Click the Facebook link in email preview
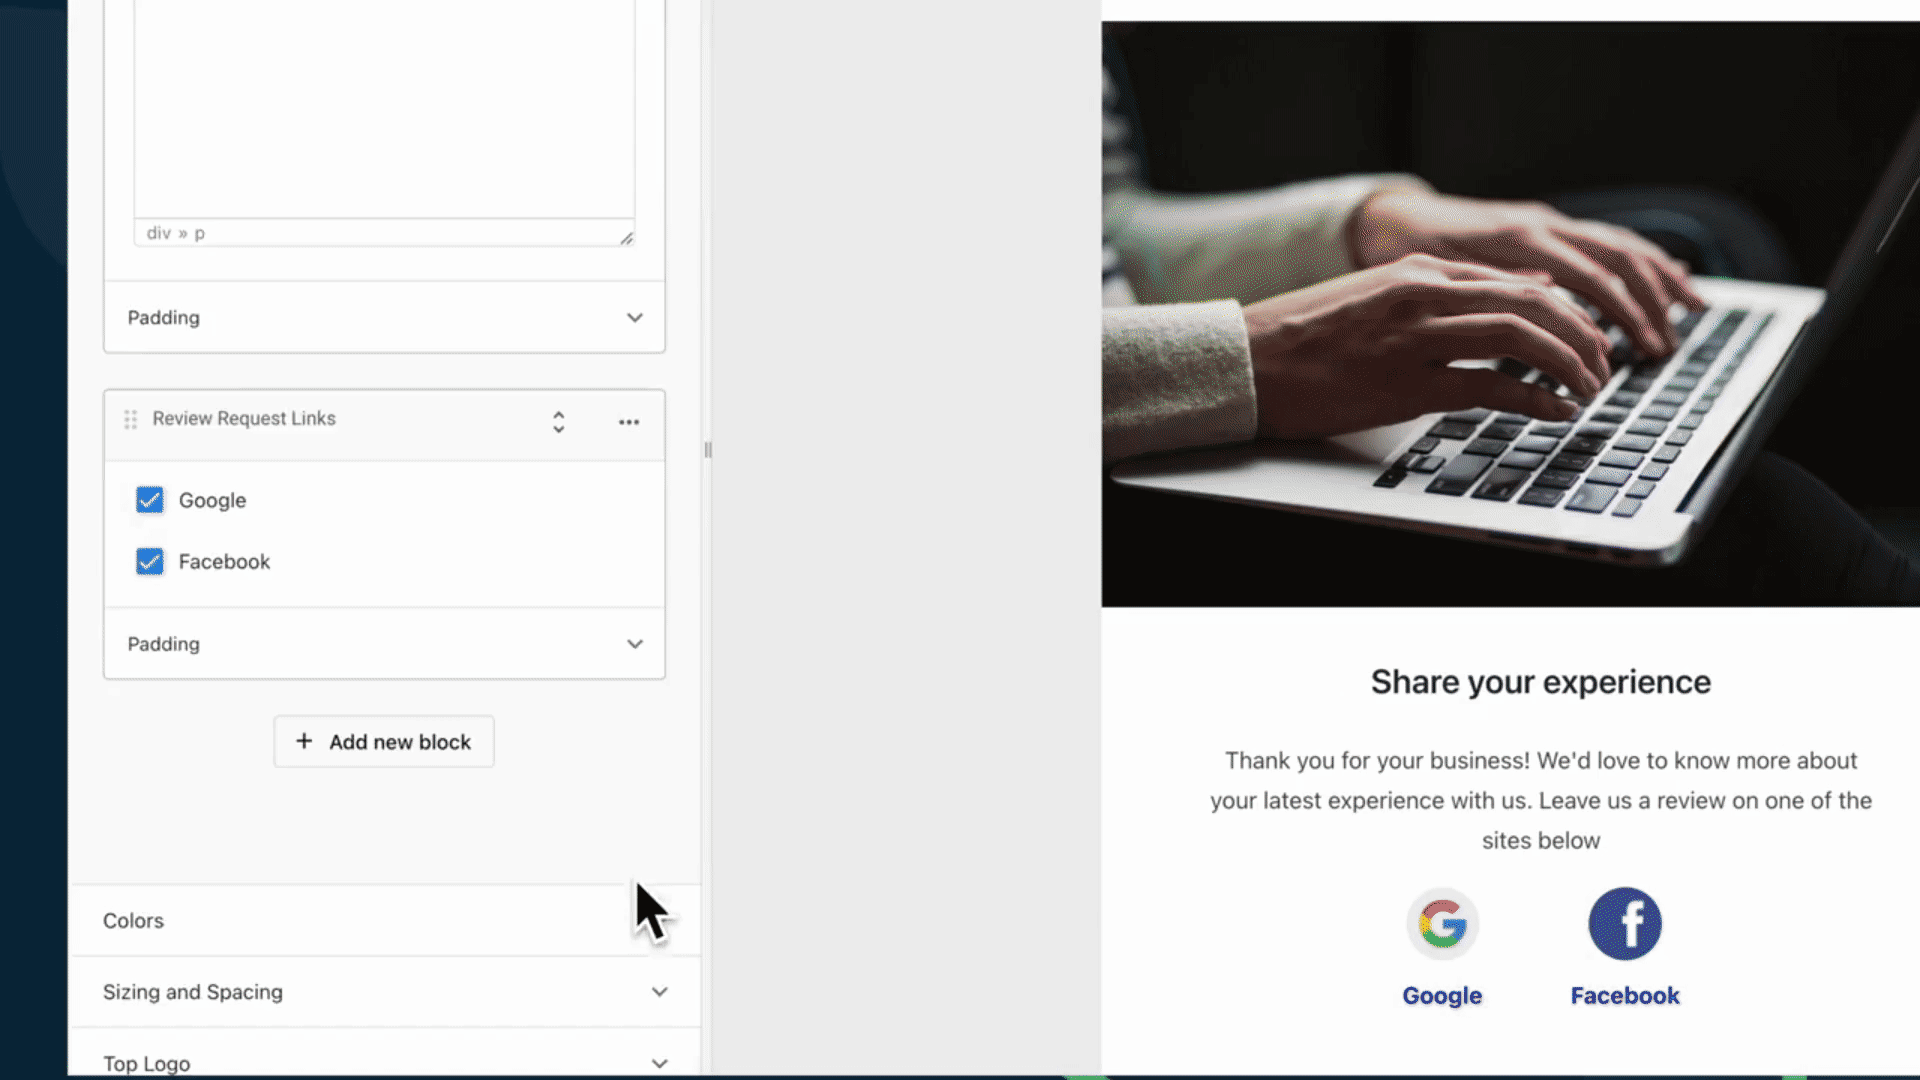This screenshot has width=1920, height=1080. tap(1625, 994)
